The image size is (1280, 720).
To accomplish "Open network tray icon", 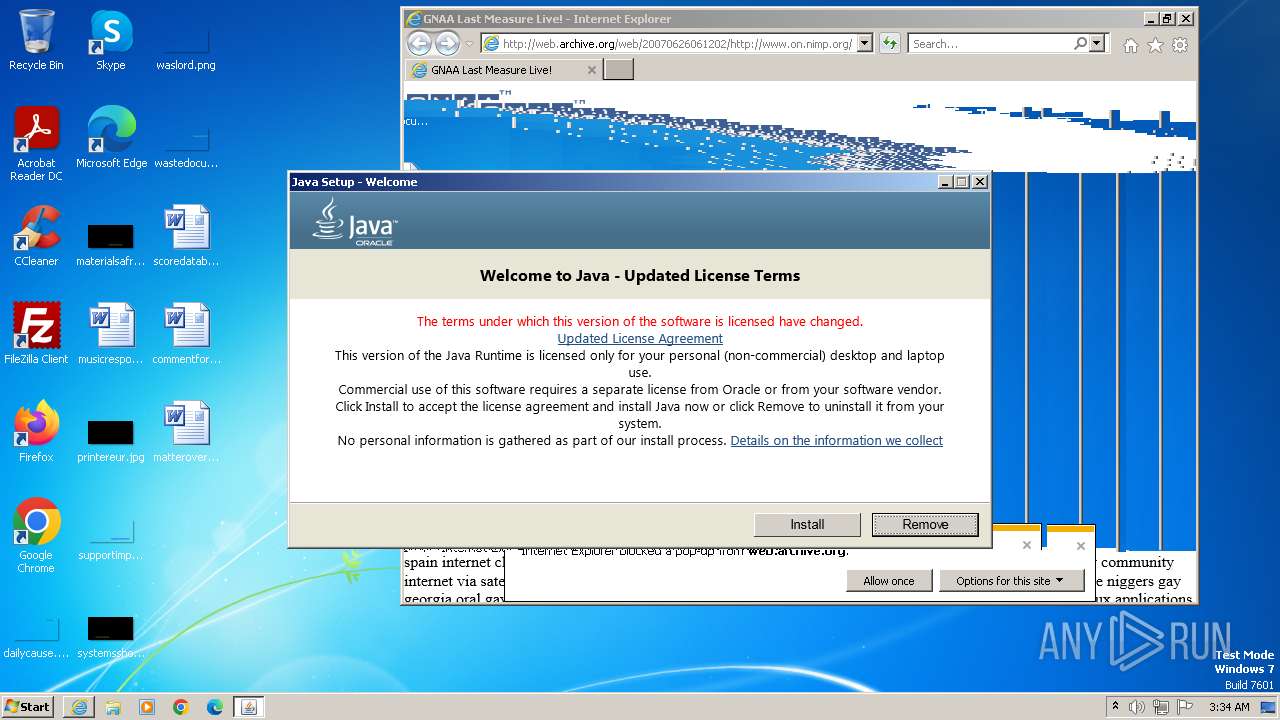I will pyautogui.click(x=1160, y=707).
